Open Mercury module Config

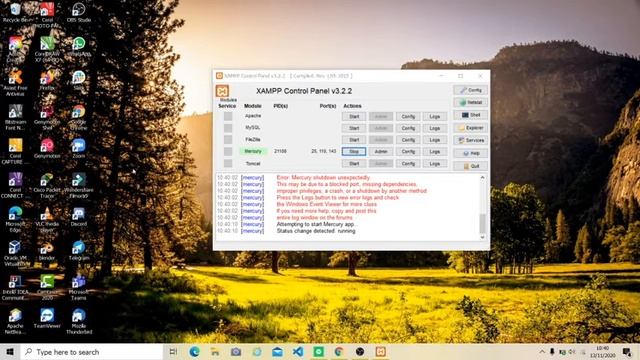[408, 151]
